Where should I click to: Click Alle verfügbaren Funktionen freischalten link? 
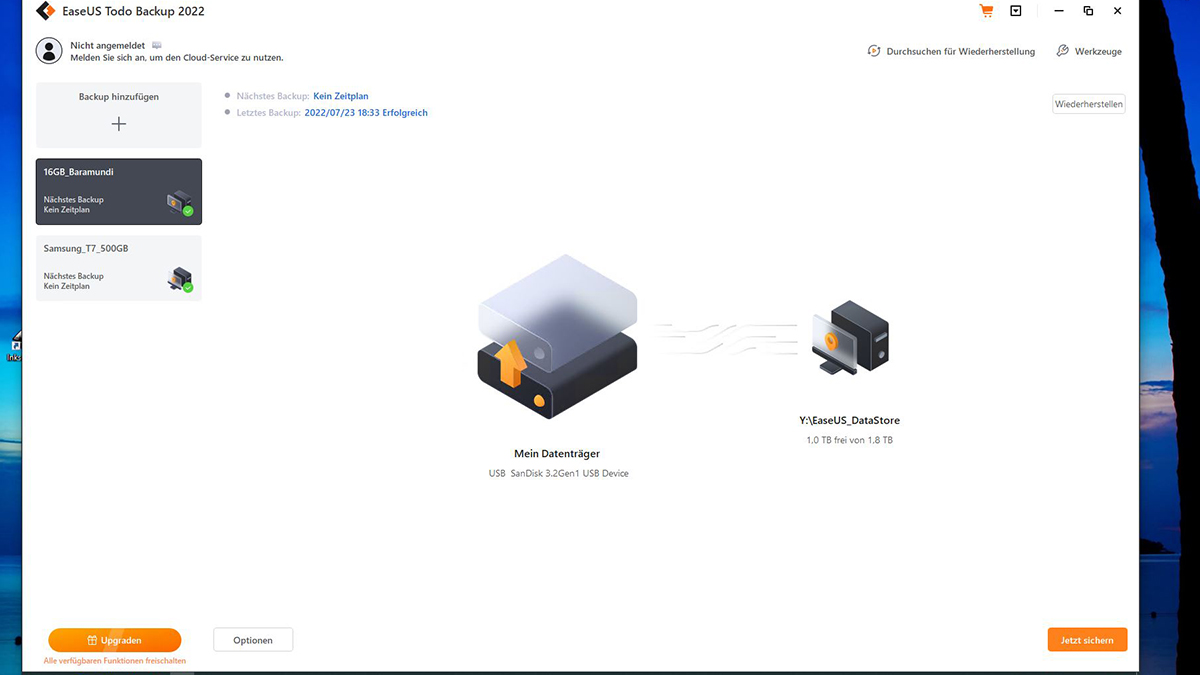[115, 661]
